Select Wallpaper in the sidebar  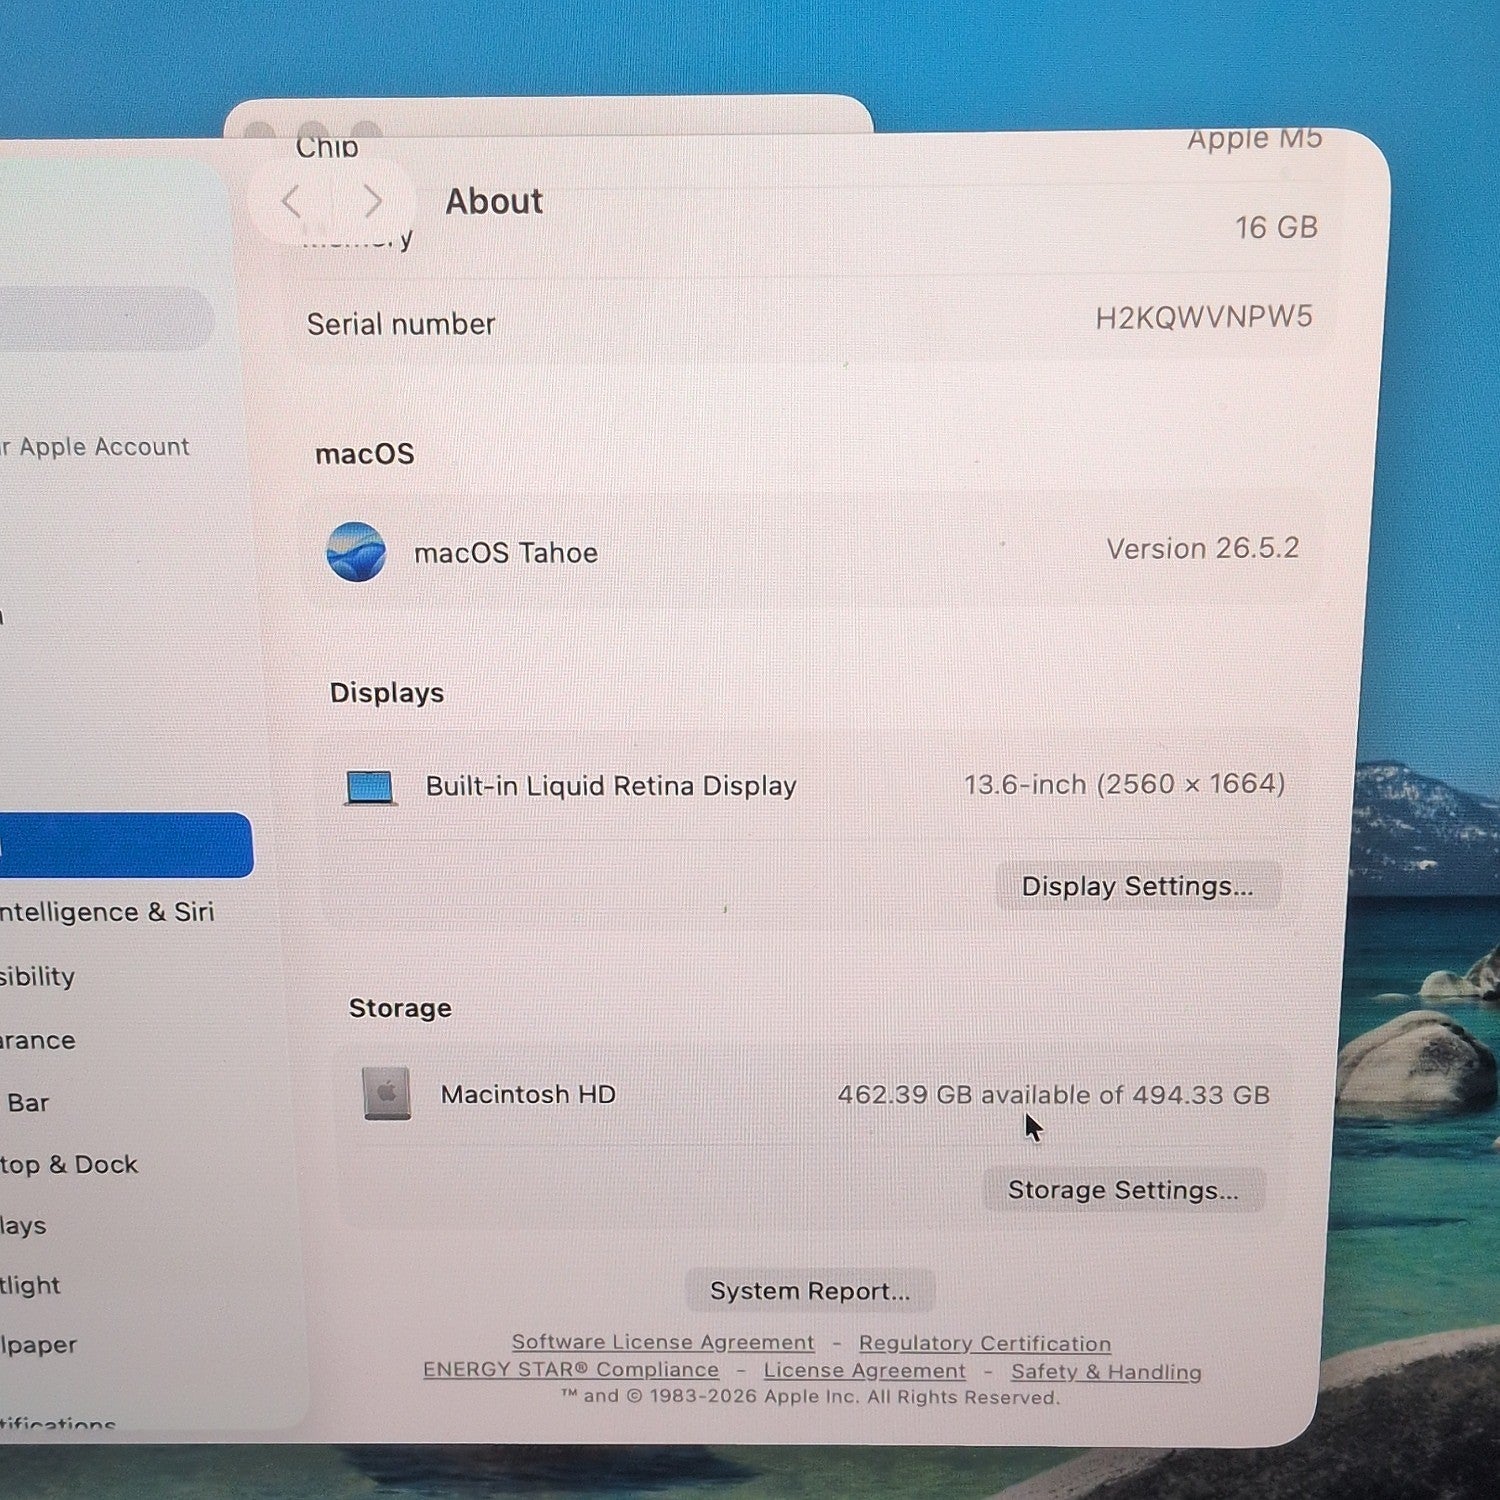(x=38, y=1345)
